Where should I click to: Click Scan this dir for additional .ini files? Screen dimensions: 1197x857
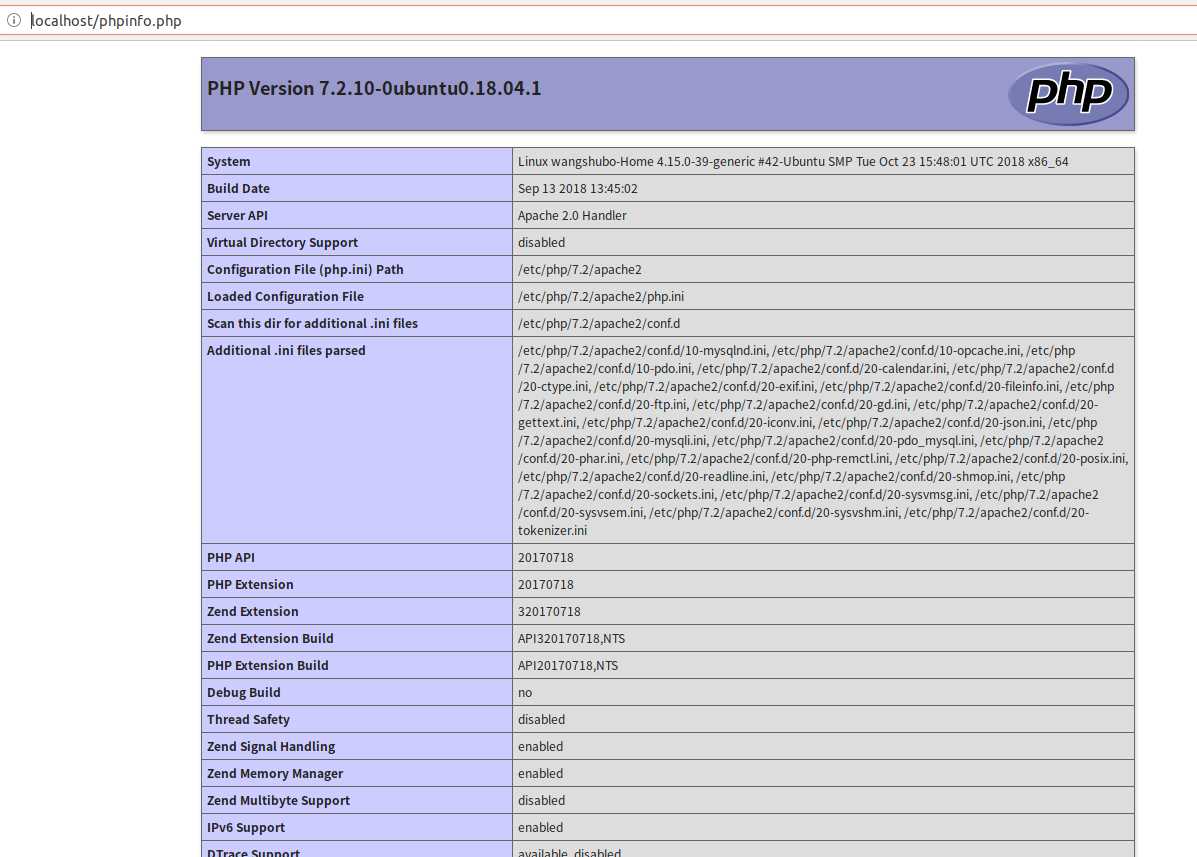click(x=312, y=324)
